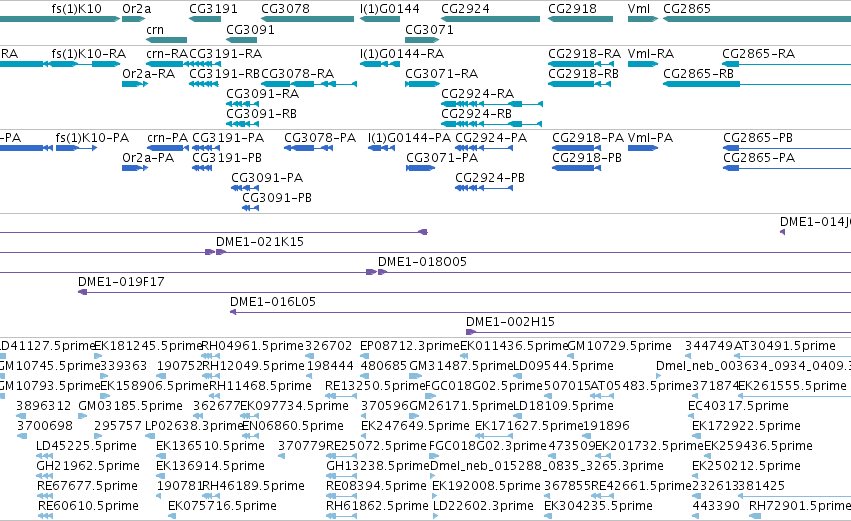851x521 pixels.
Task: Open the CG2865-PA protein label
Action: click(x=759, y=158)
